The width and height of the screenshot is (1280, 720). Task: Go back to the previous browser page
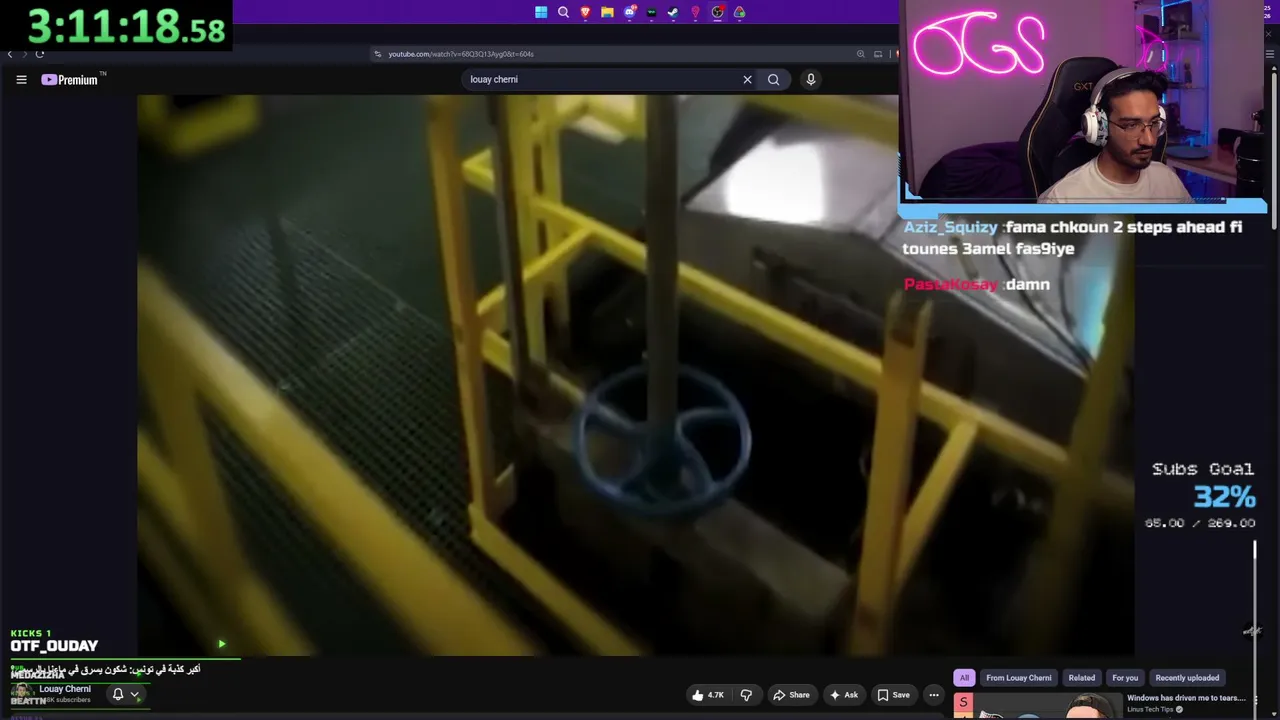10,54
